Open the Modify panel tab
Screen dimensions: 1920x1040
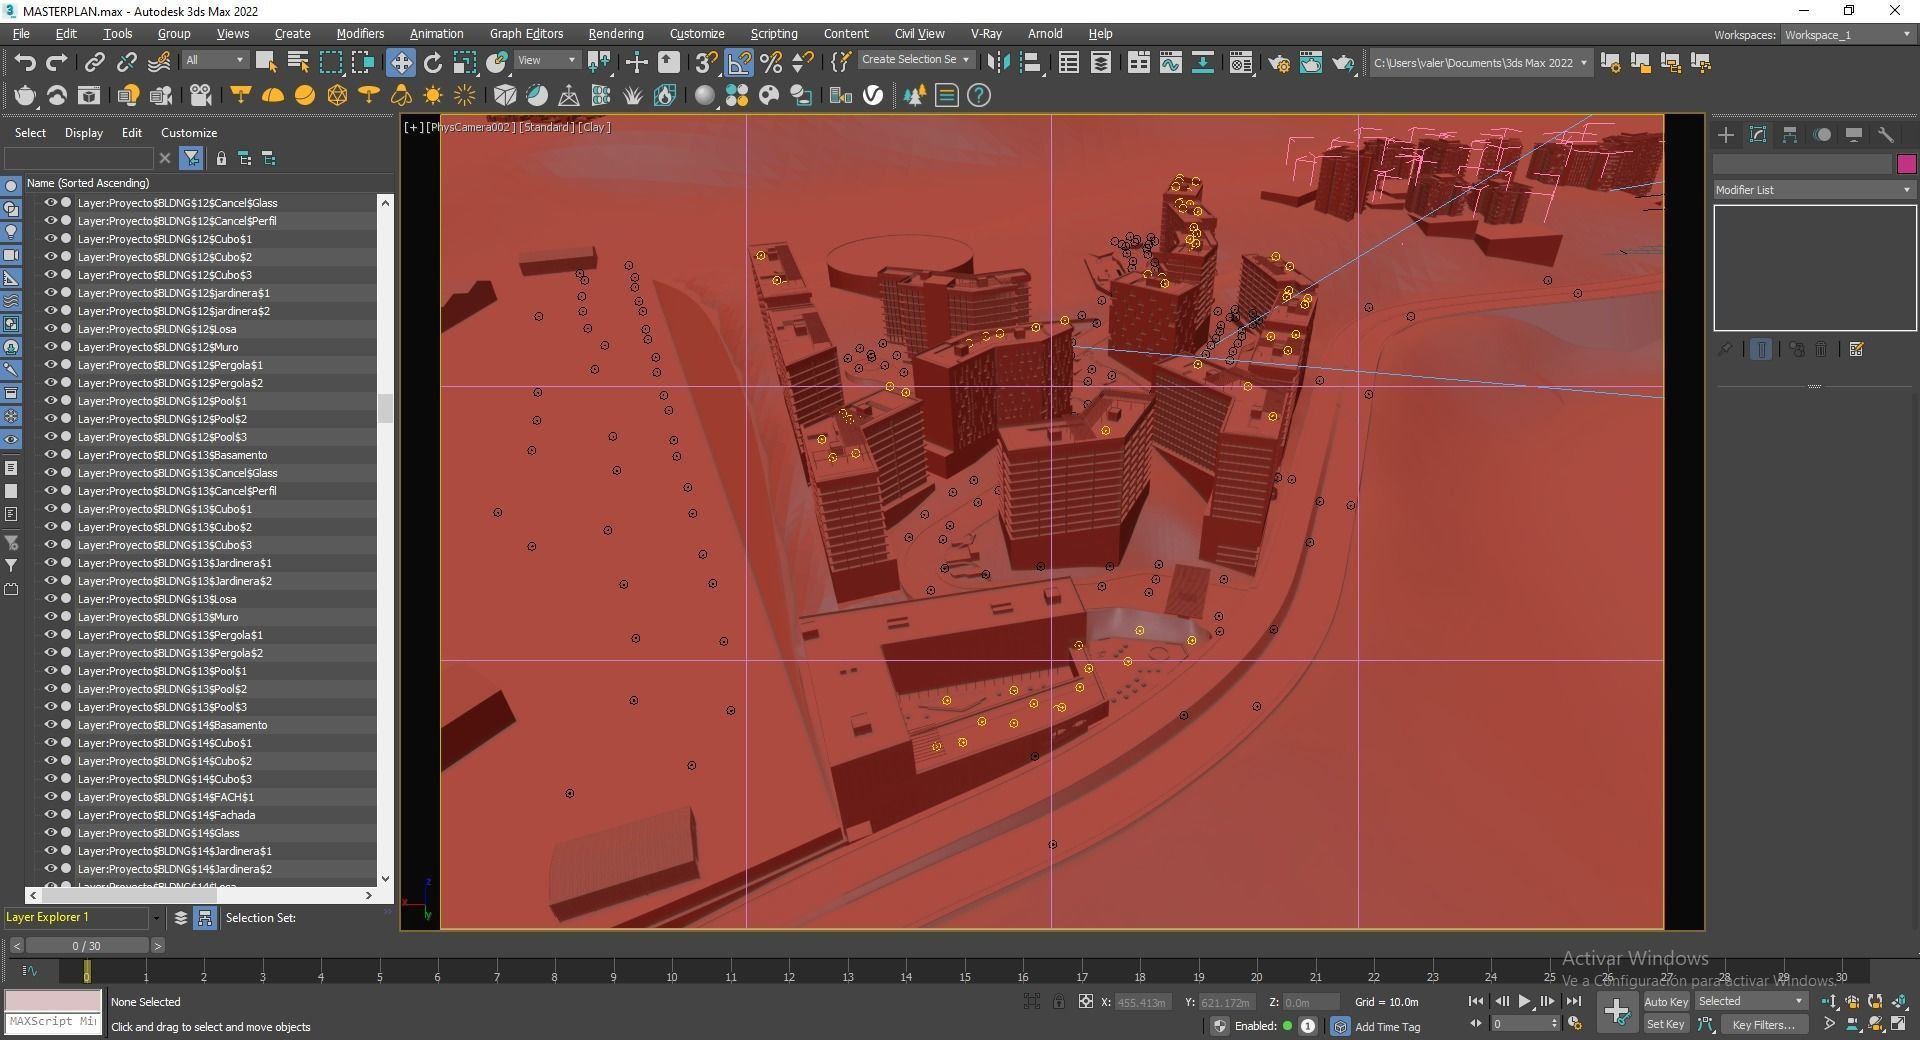(x=1758, y=135)
